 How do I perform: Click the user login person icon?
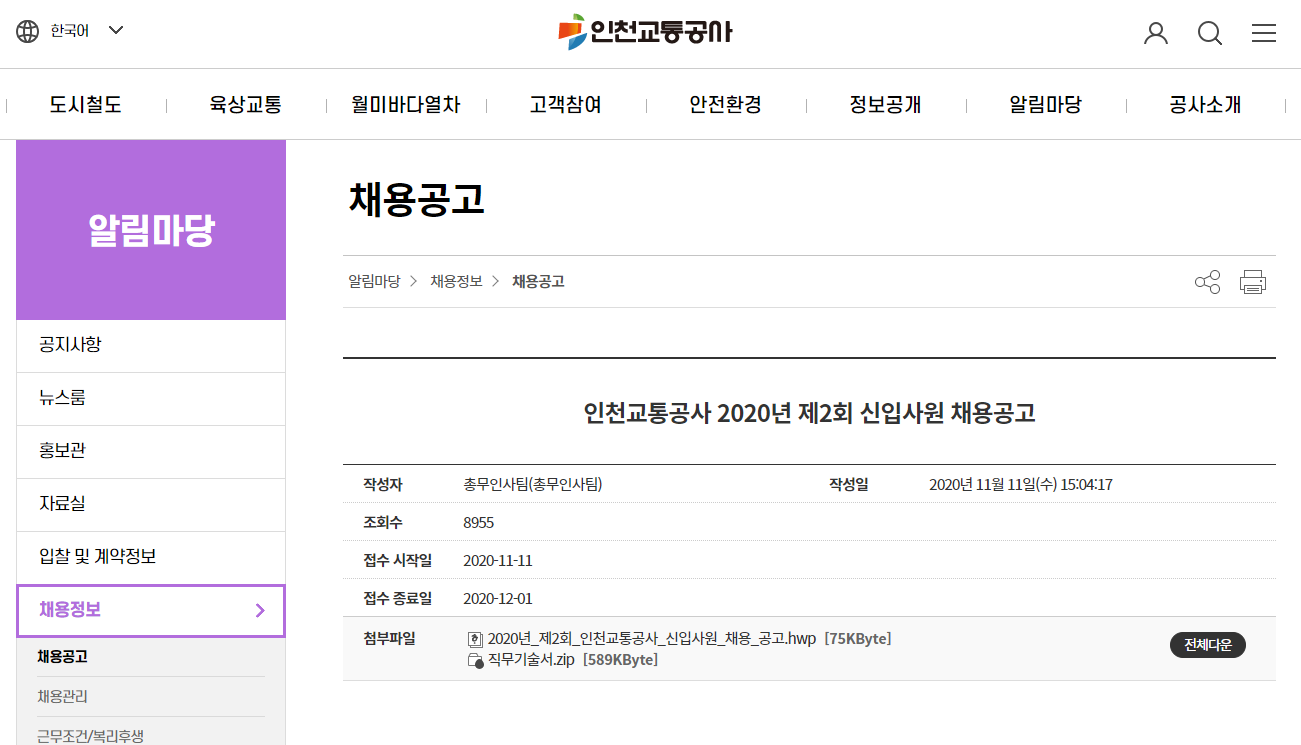click(1156, 32)
